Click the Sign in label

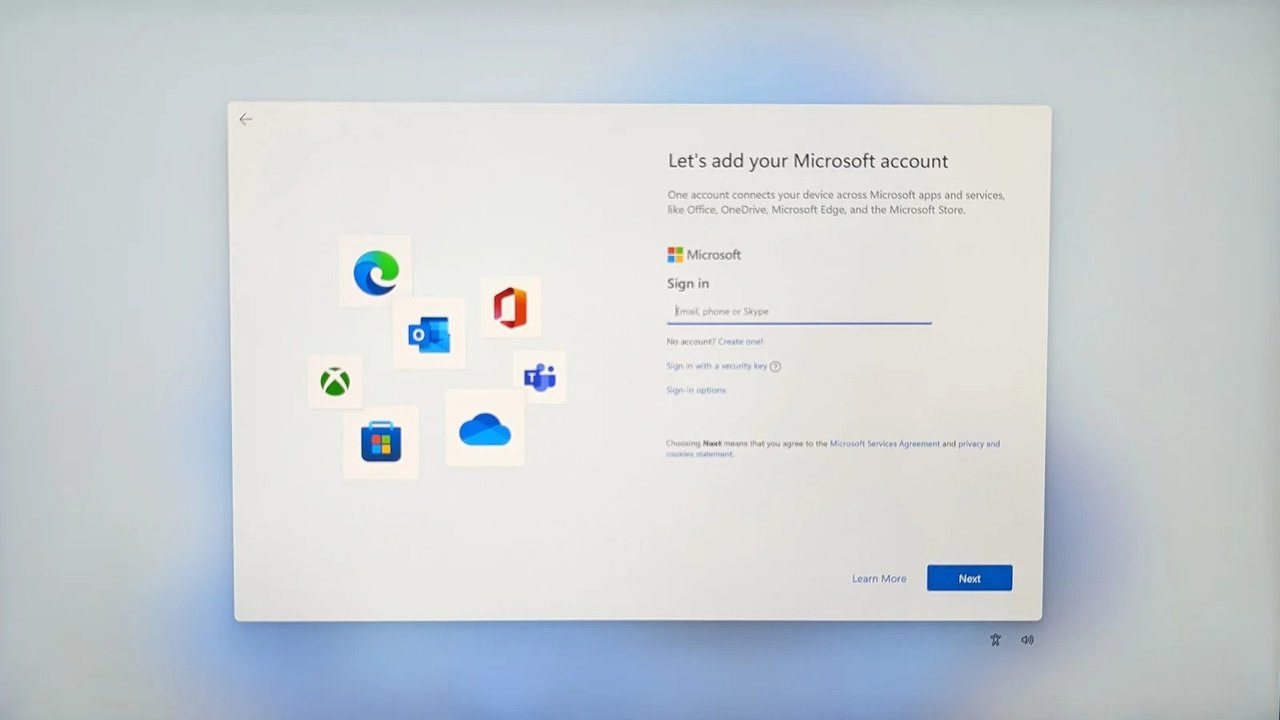coord(688,284)
